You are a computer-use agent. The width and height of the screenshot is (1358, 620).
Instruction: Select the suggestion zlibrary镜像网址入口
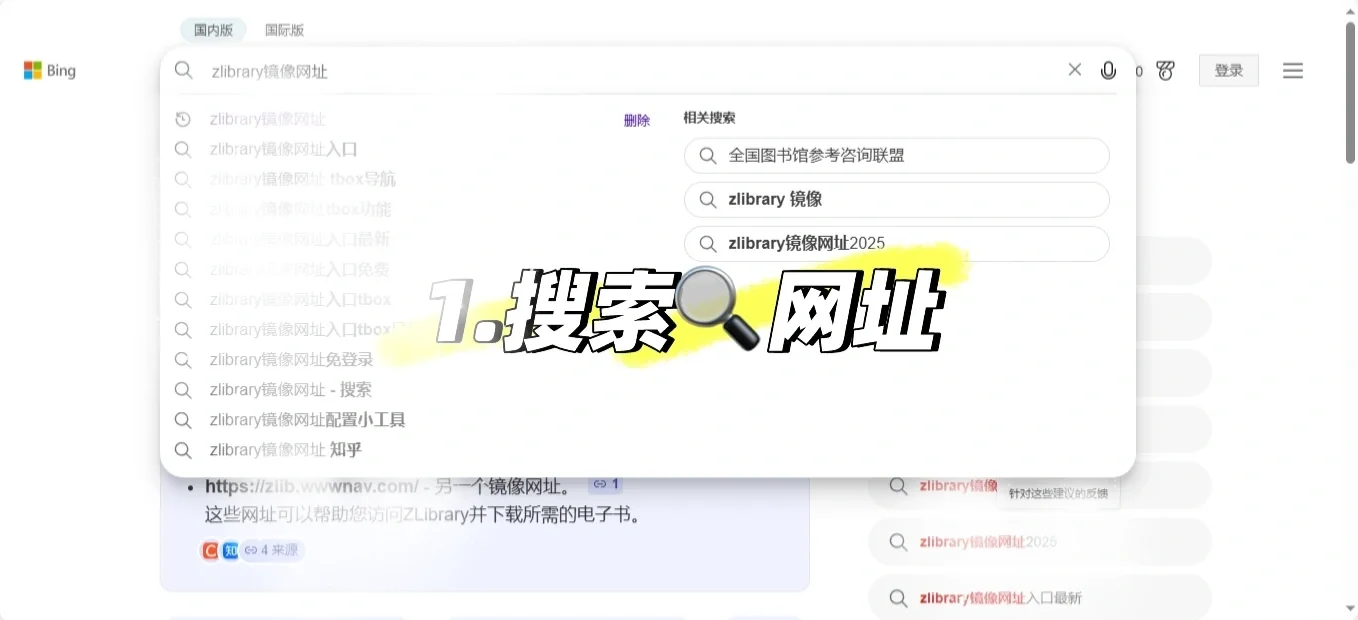coord(284,149)
